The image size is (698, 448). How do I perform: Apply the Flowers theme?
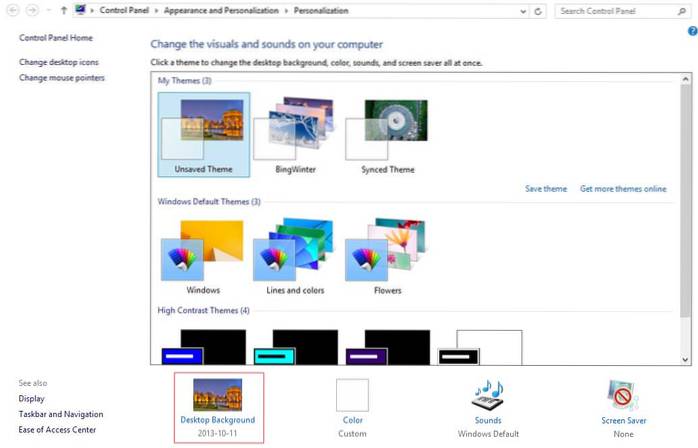(x=386, y=250)
